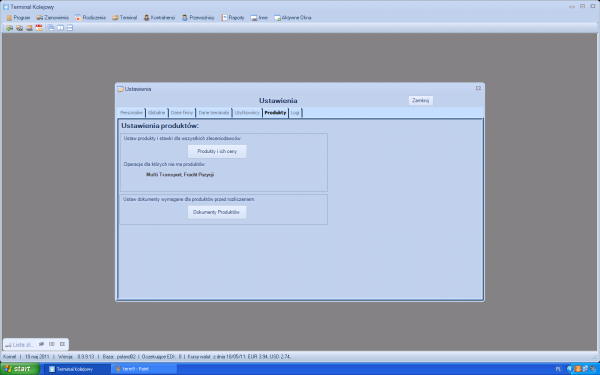
Task: Click the second toolbar truck search icon
Action: click(x=19, y=28)
